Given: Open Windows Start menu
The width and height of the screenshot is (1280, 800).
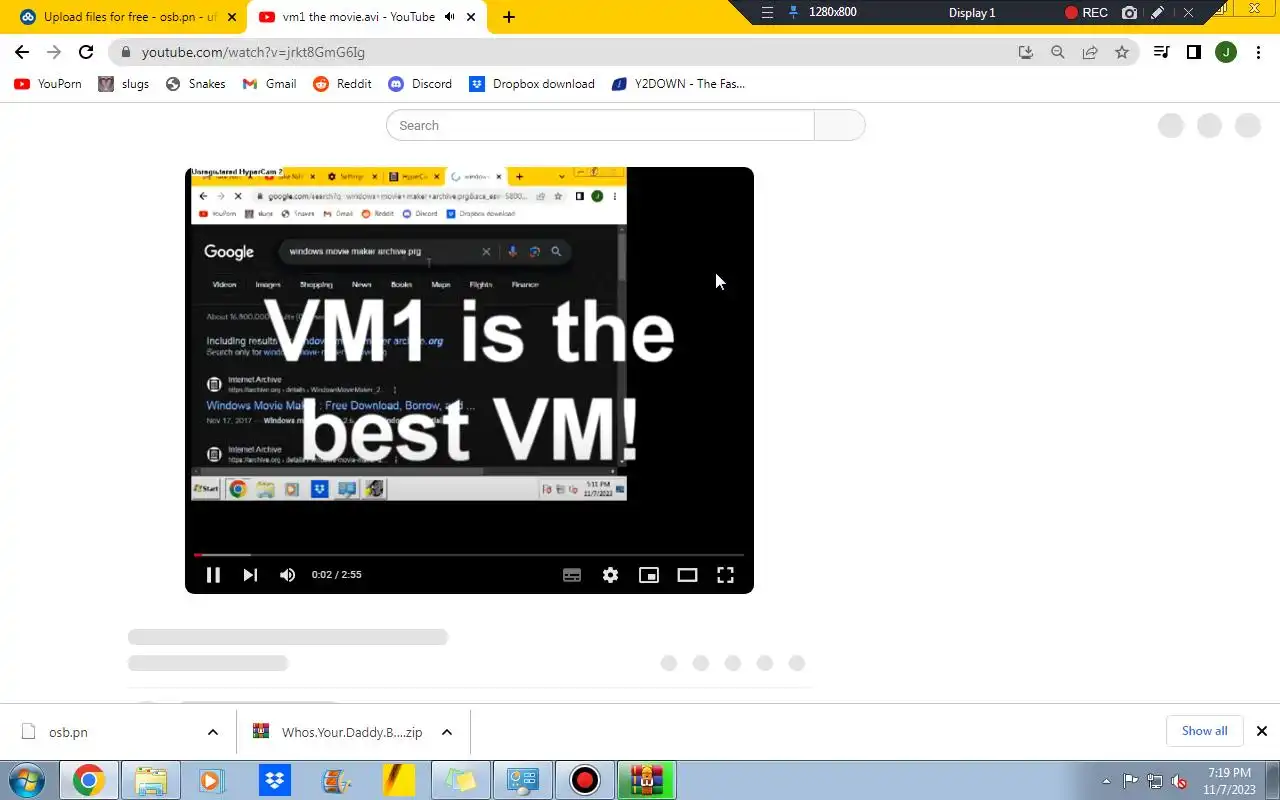Looking at the screenshot, I should [26, 780].
